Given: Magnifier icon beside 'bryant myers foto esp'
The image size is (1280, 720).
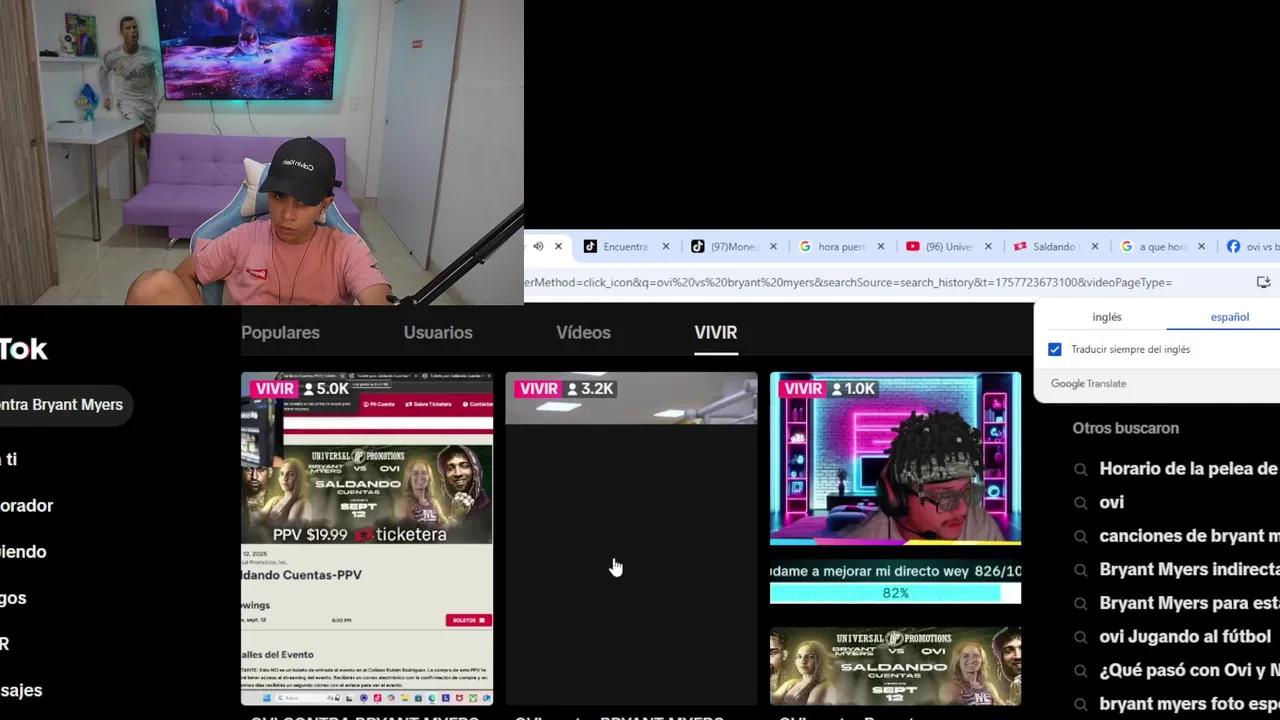Looking at the screenshot, I should (x=1080, y=705).
